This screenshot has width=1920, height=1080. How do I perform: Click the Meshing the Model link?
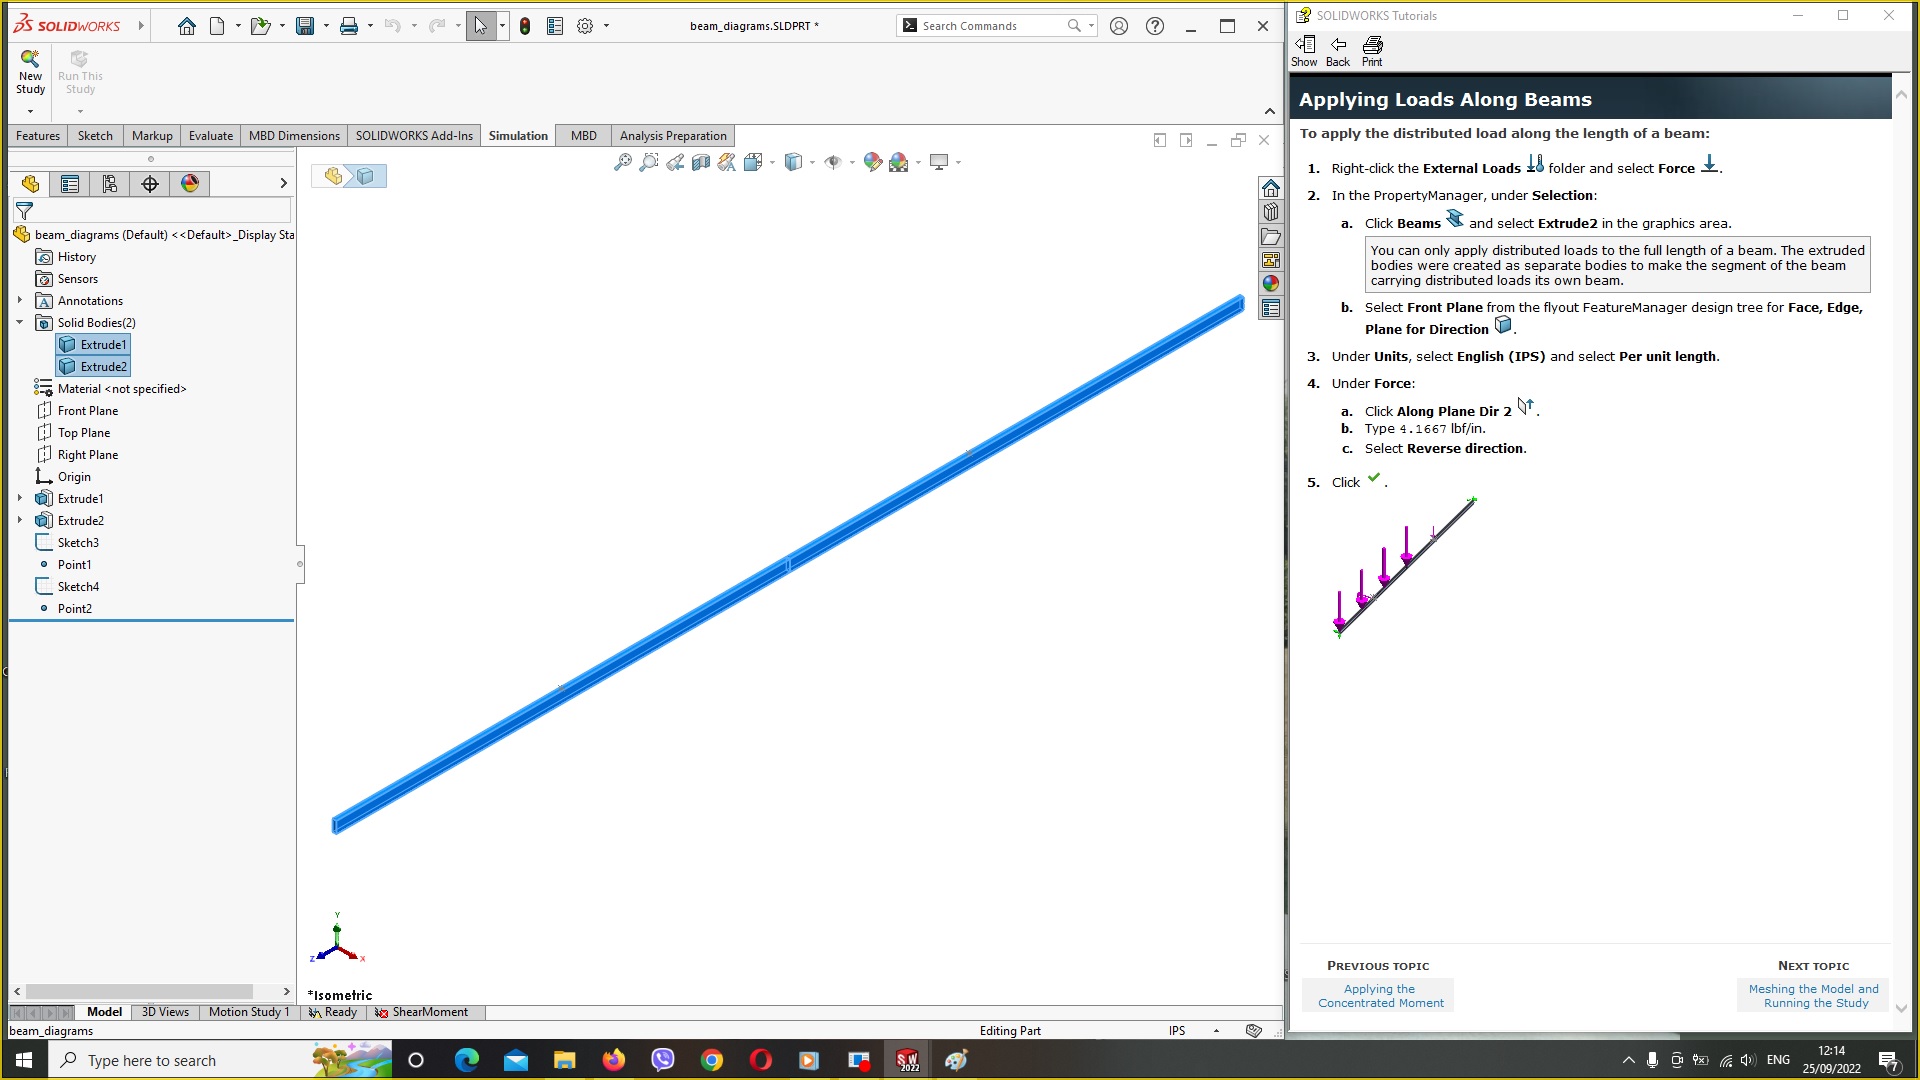(x=1815, y=994)
